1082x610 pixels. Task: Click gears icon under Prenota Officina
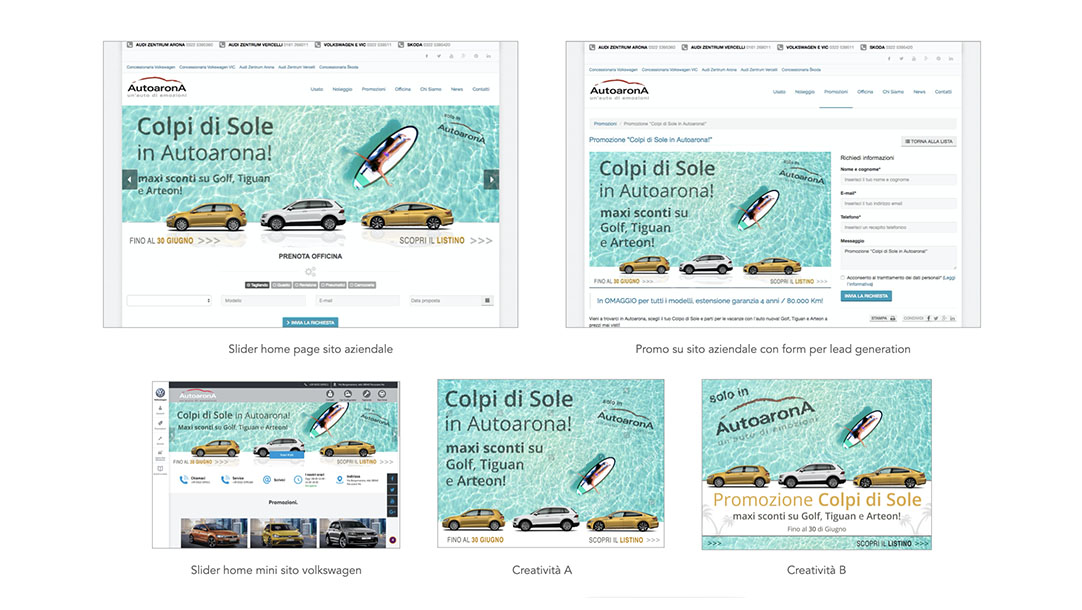pos(311,272)
